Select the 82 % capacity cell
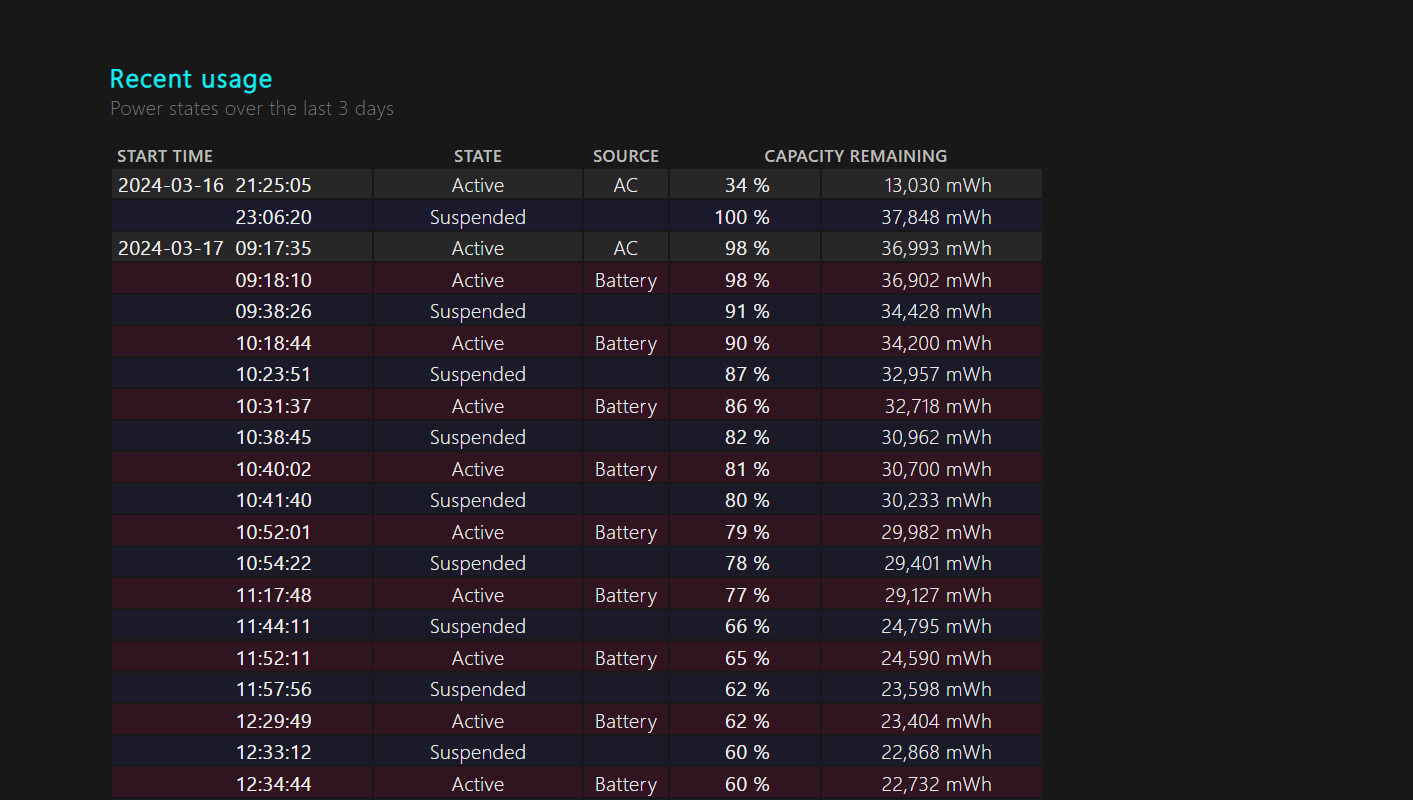The height and width of the screenshot is (800, 1413). 747,437
